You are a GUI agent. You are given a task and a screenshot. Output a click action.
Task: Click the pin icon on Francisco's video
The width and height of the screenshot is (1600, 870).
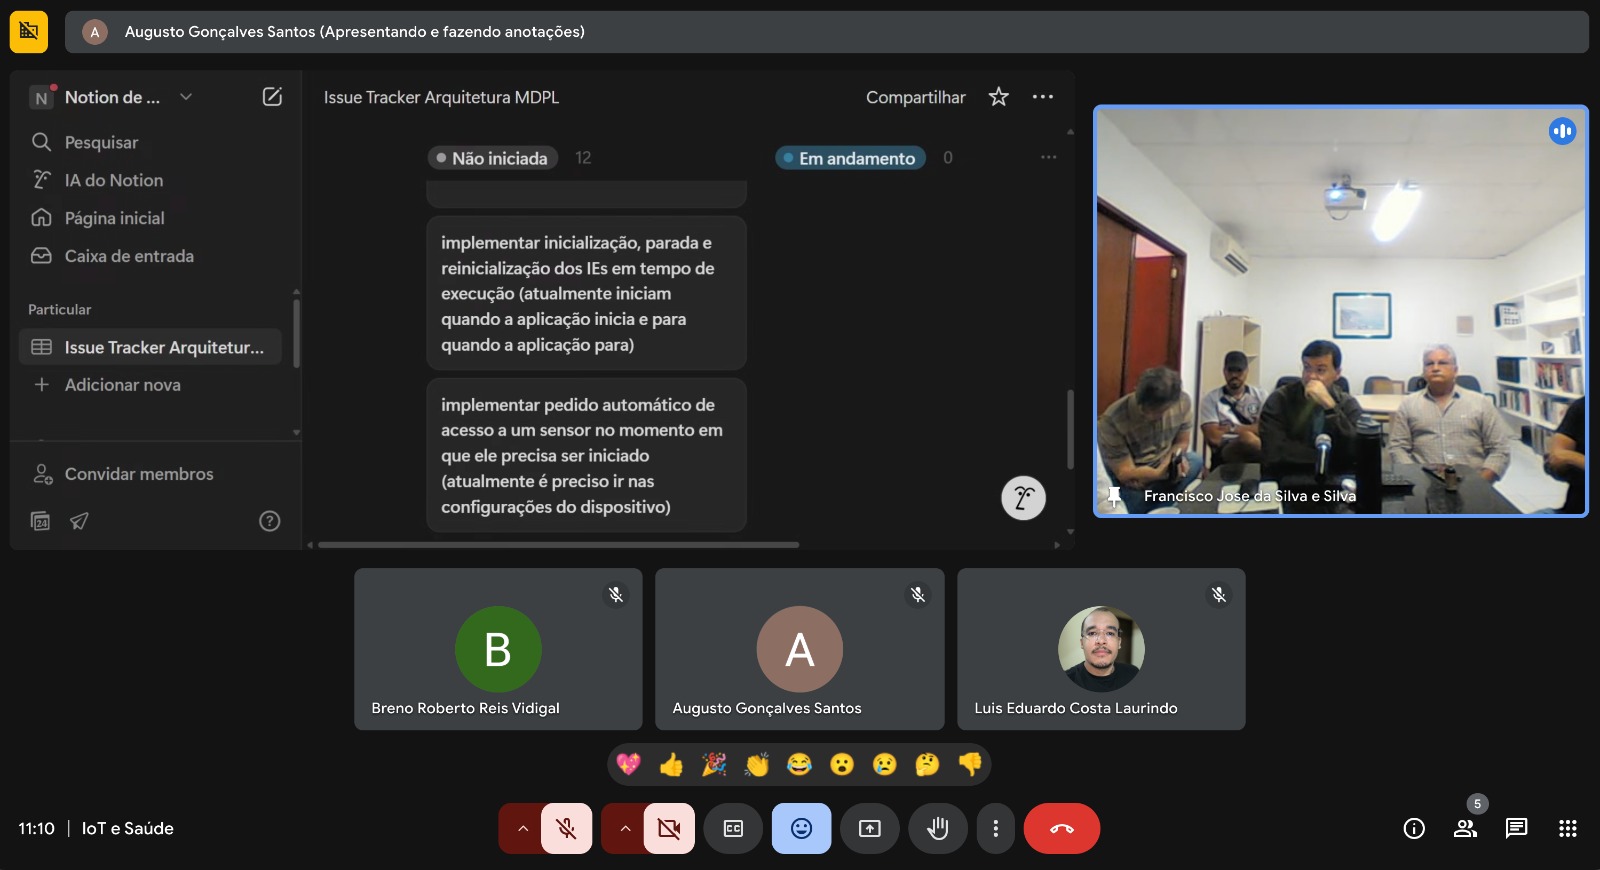[x=1114, y=496]
